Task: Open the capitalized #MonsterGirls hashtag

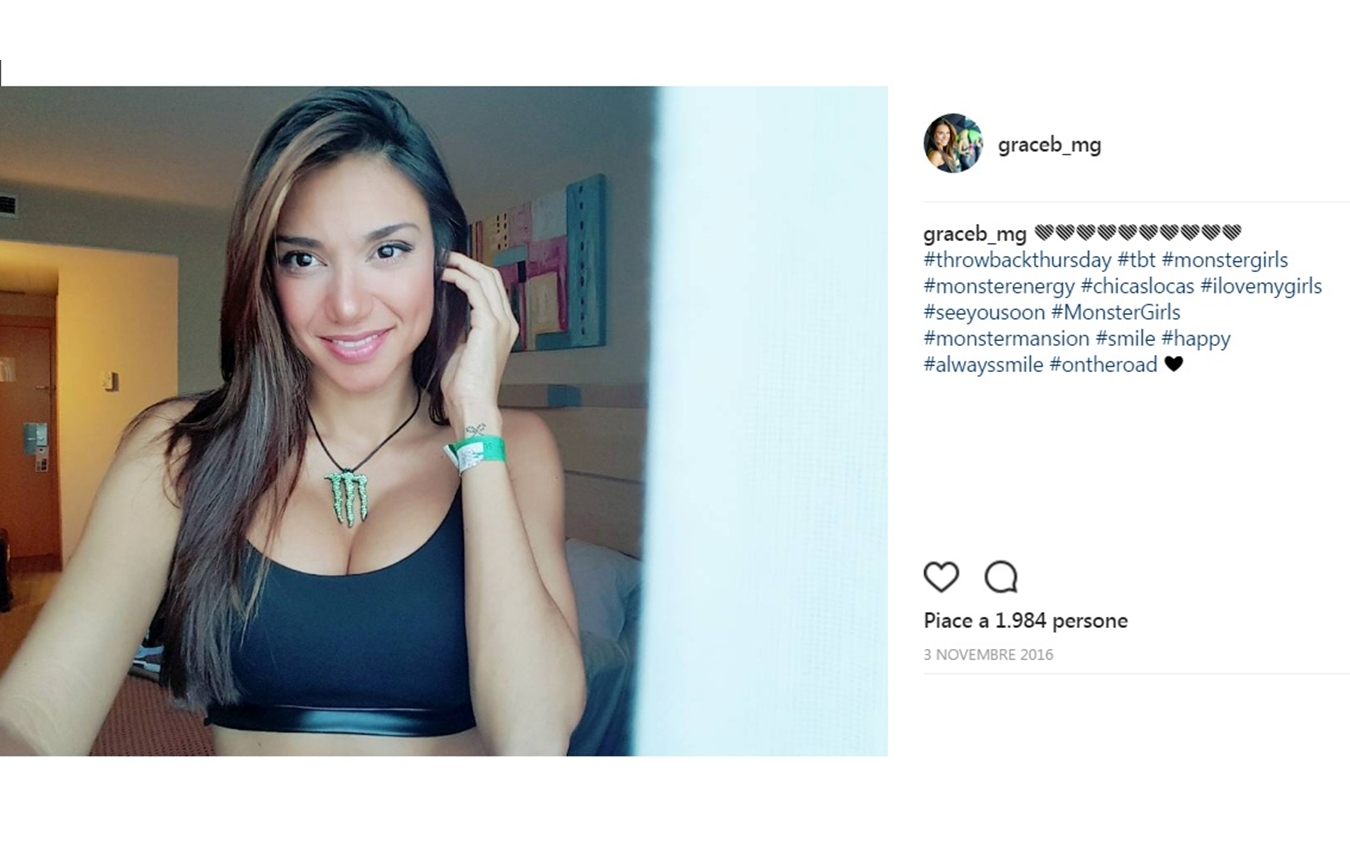Action: point(1115,312)
